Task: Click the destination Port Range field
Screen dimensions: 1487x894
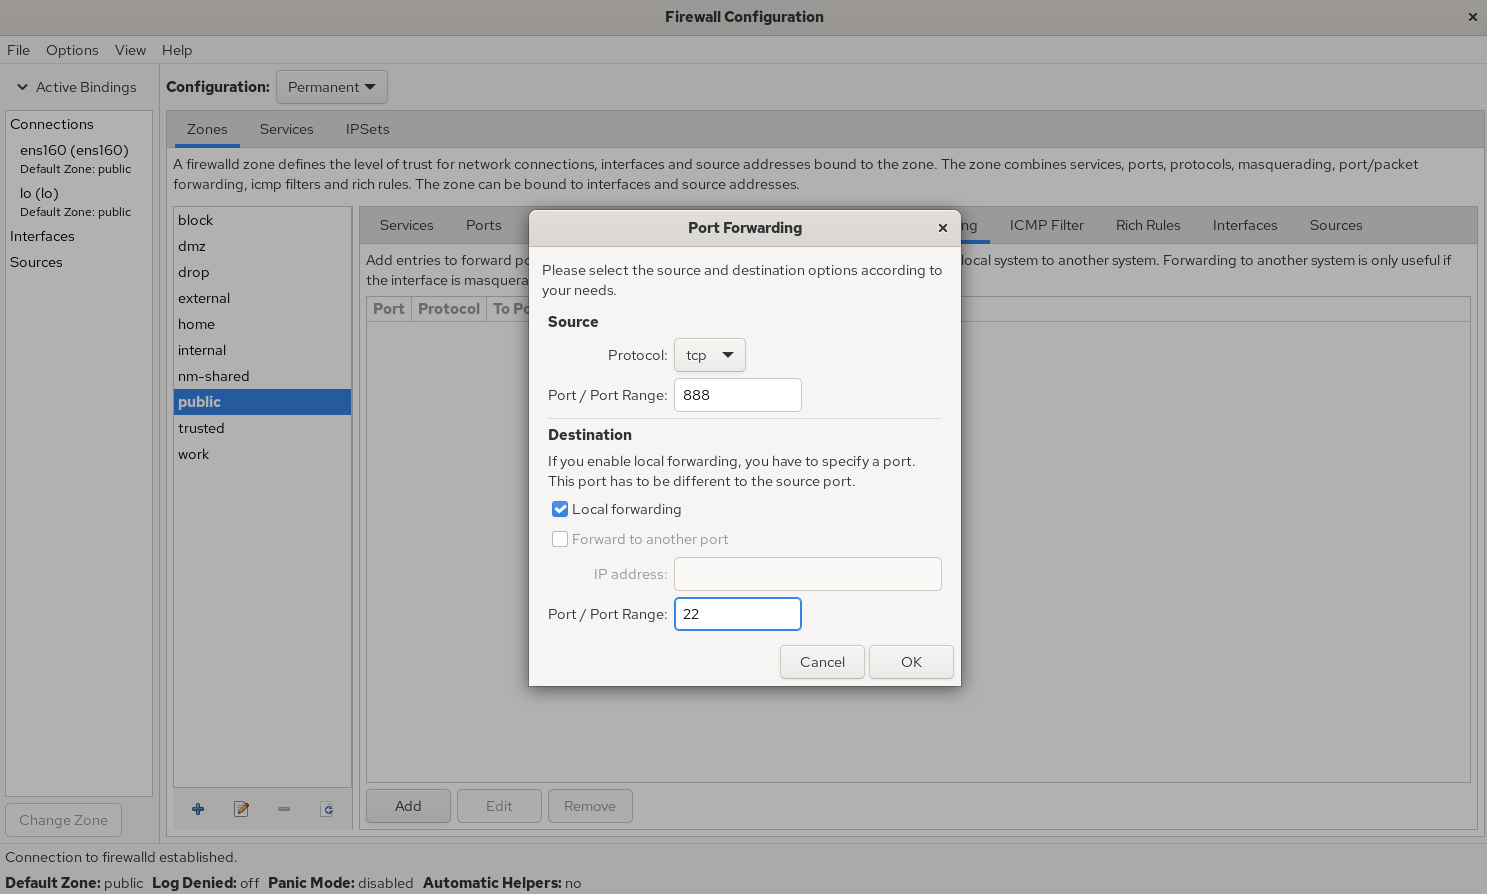Action: (737, 614)
